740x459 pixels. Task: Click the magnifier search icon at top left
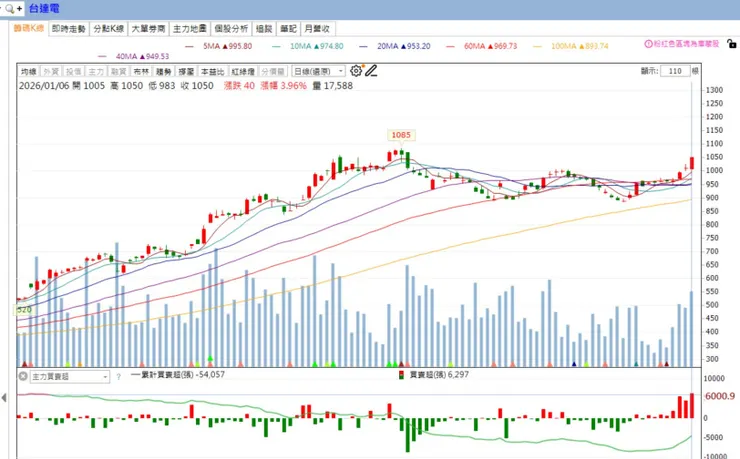tap(9, 8)
